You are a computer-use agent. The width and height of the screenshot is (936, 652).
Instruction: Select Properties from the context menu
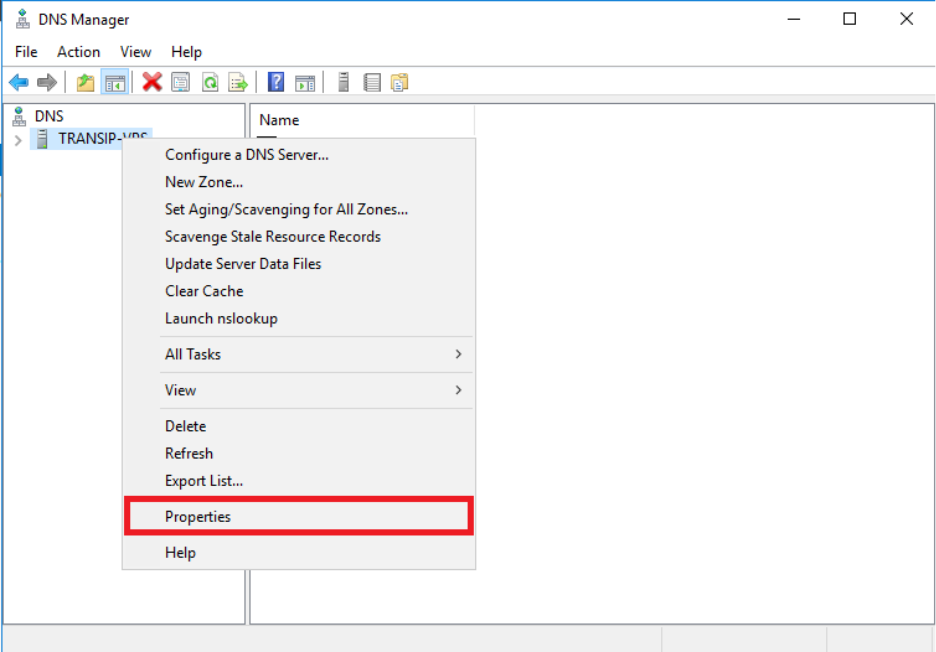click(198, 517)
